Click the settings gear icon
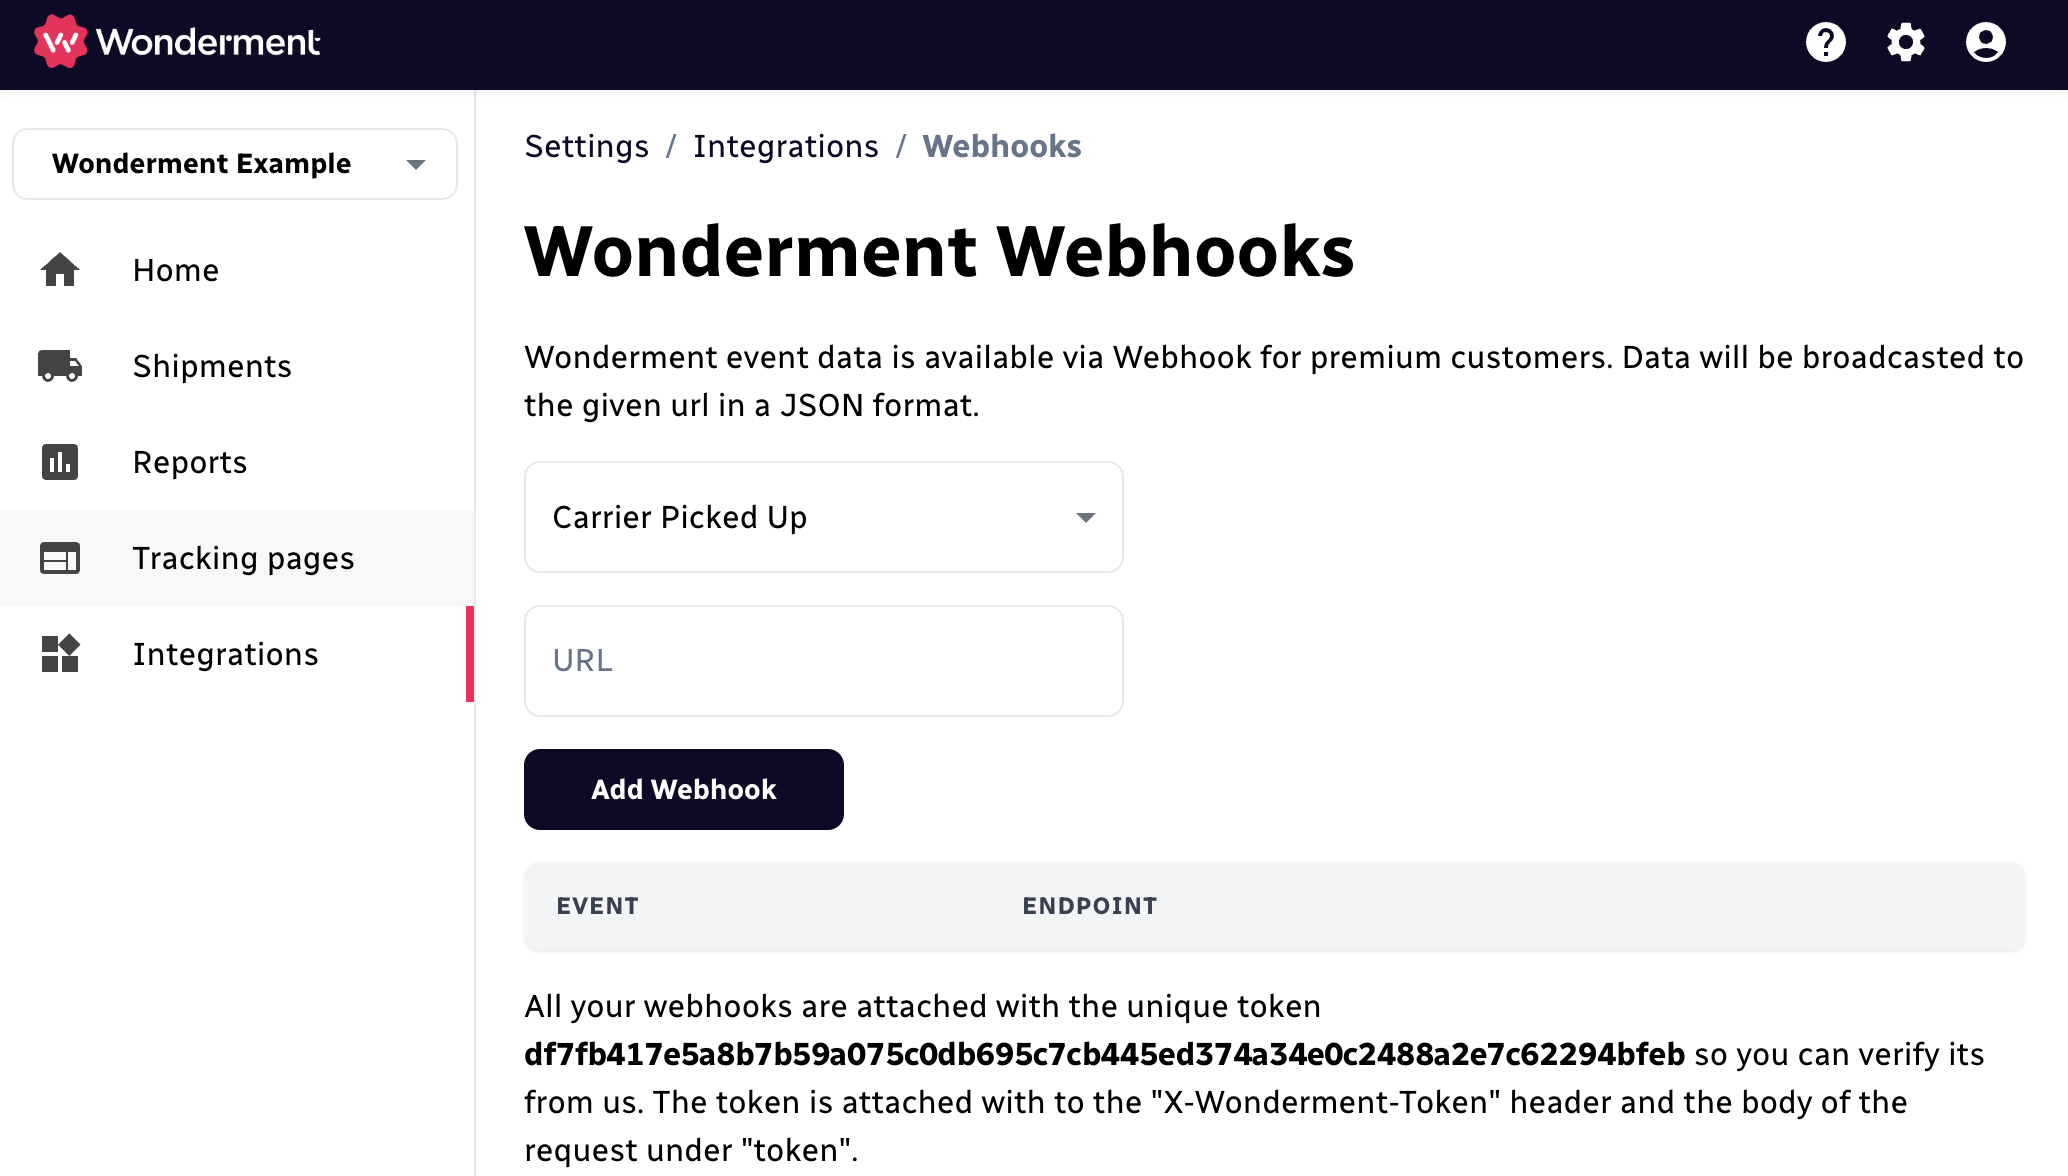The height and width of the screenshot is (1176, 2068). [1905, 43]
